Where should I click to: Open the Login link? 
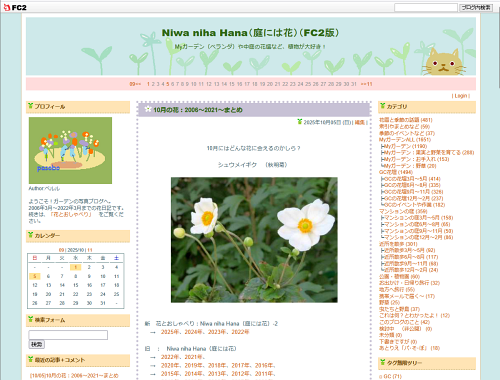click(461, 96)
